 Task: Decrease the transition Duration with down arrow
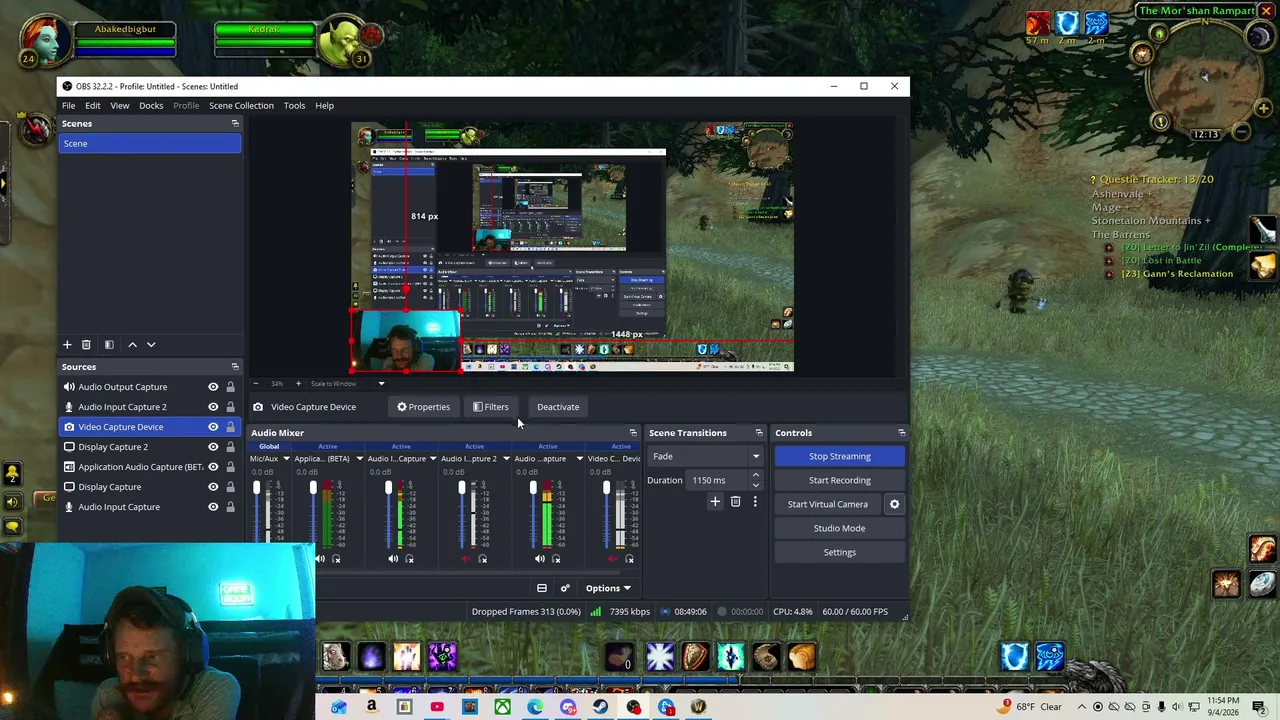point(755,485)
